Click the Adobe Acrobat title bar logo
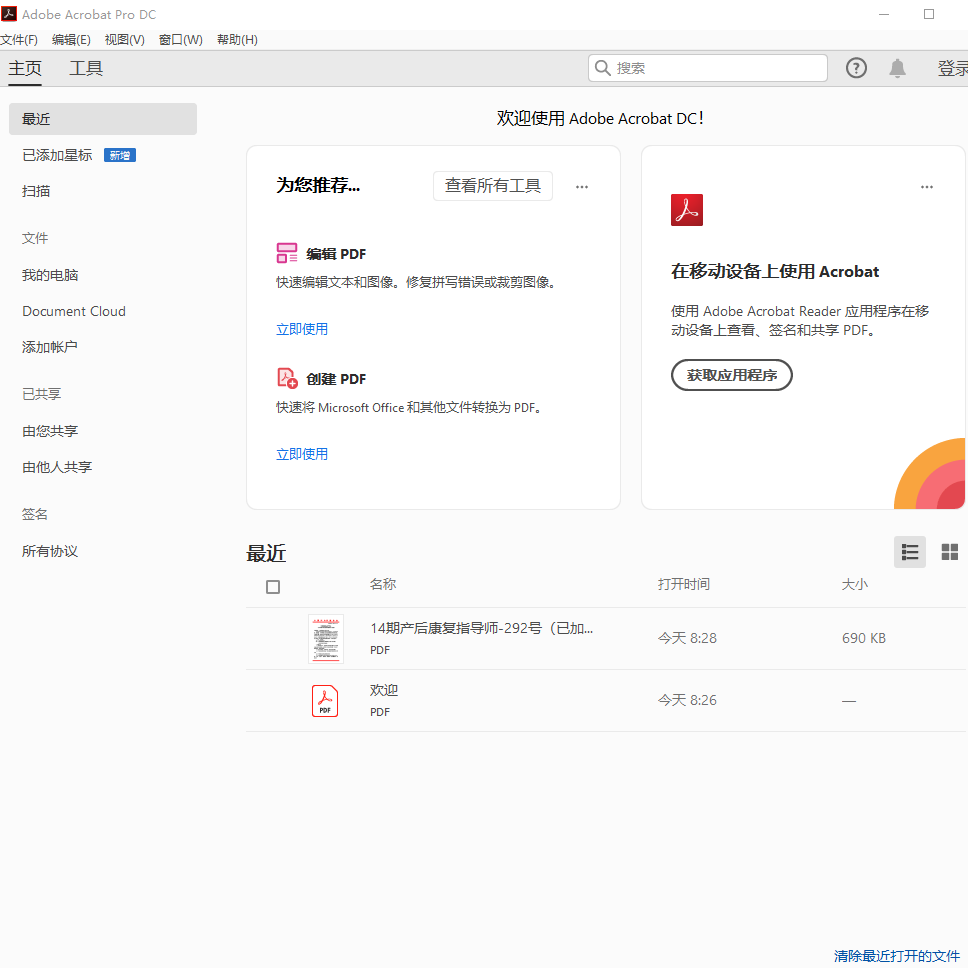This screenshot has width=968, height=968. tap(9, 14)
